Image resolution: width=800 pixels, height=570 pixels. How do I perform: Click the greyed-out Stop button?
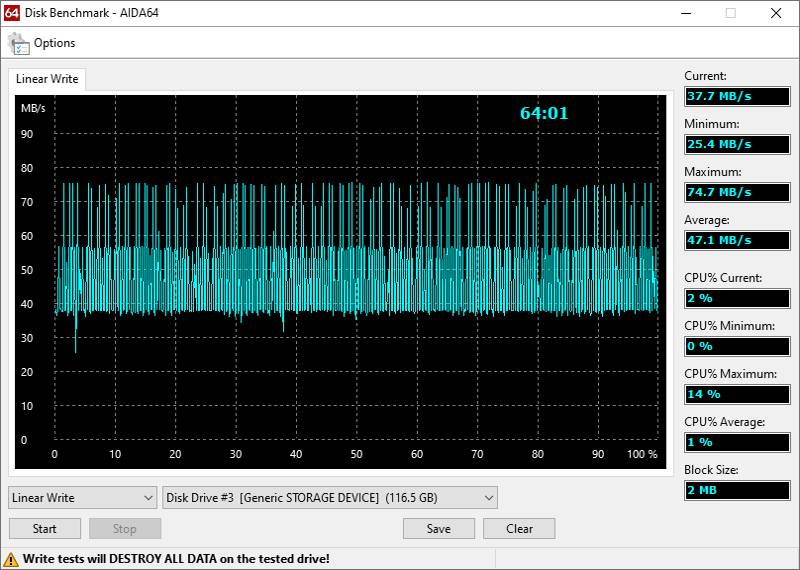124,529
